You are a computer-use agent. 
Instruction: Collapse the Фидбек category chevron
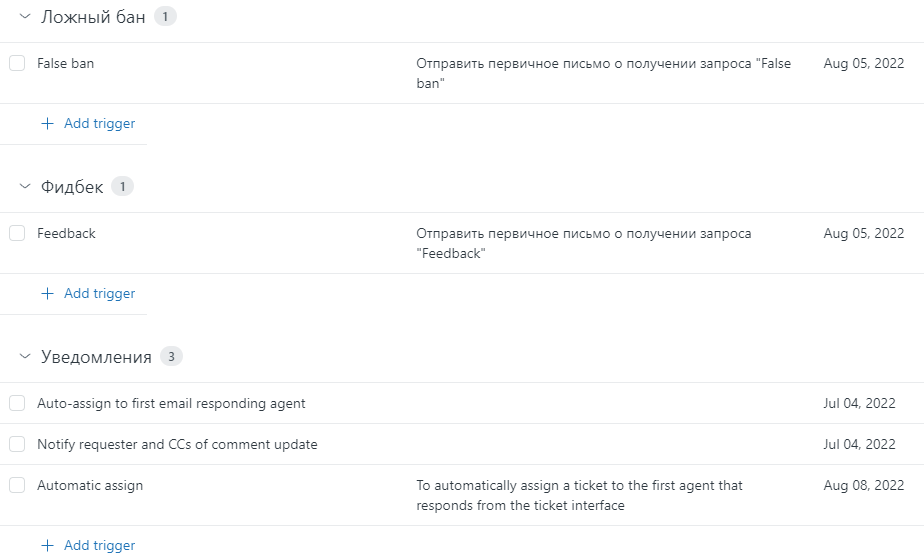click(25, 187)
